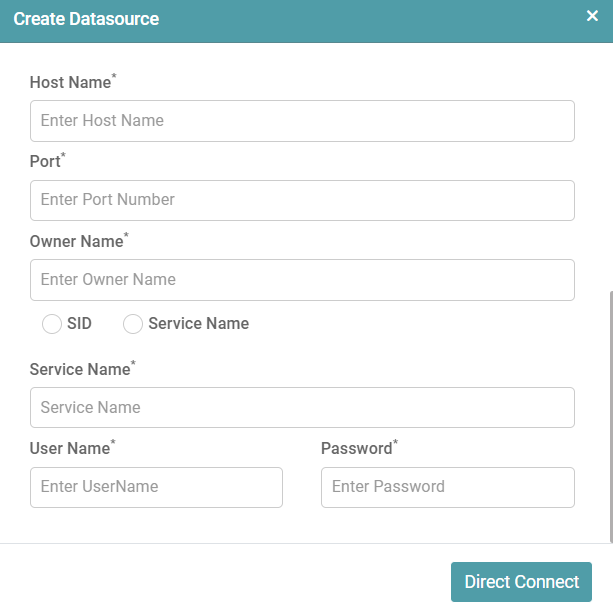This screenshot has width=613, height=615.
Task: Click the Host Name field label
Action: click(70, 82)
